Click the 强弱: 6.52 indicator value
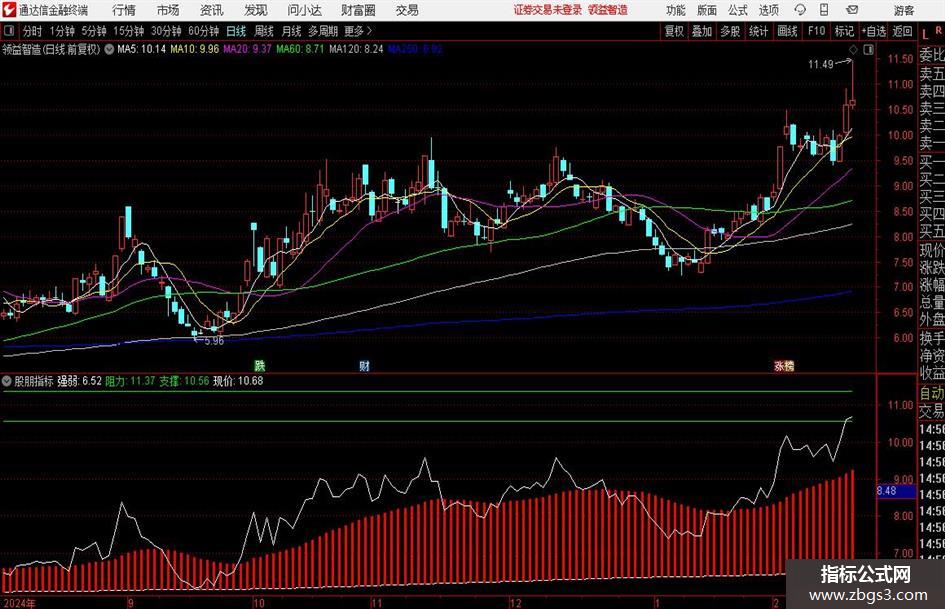The width and height of the screenshot is (945, 609). click(80, 381)
